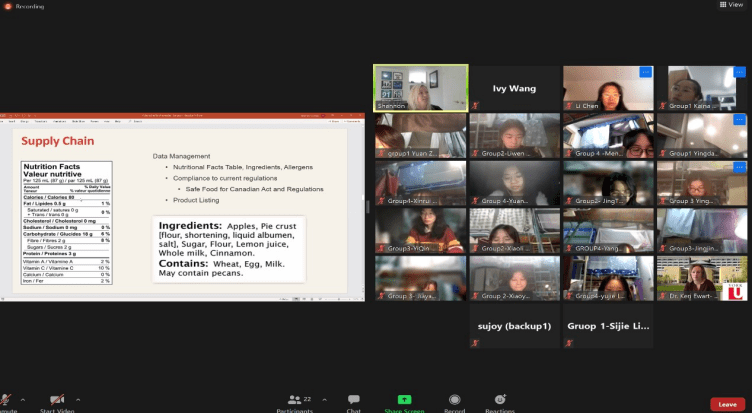Open the View layout menu
Image resolution: width=753 pixels, height=413 pixels.
735,5
